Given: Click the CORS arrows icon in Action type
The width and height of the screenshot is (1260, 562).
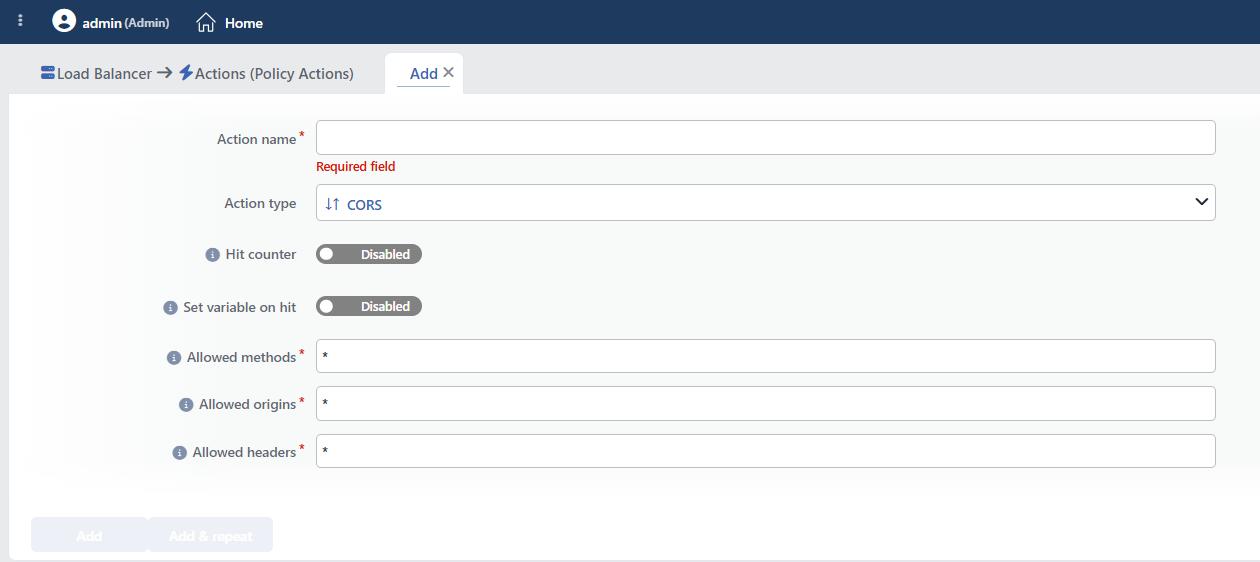Looking at the screenshot, I should (x=333, y=204).
